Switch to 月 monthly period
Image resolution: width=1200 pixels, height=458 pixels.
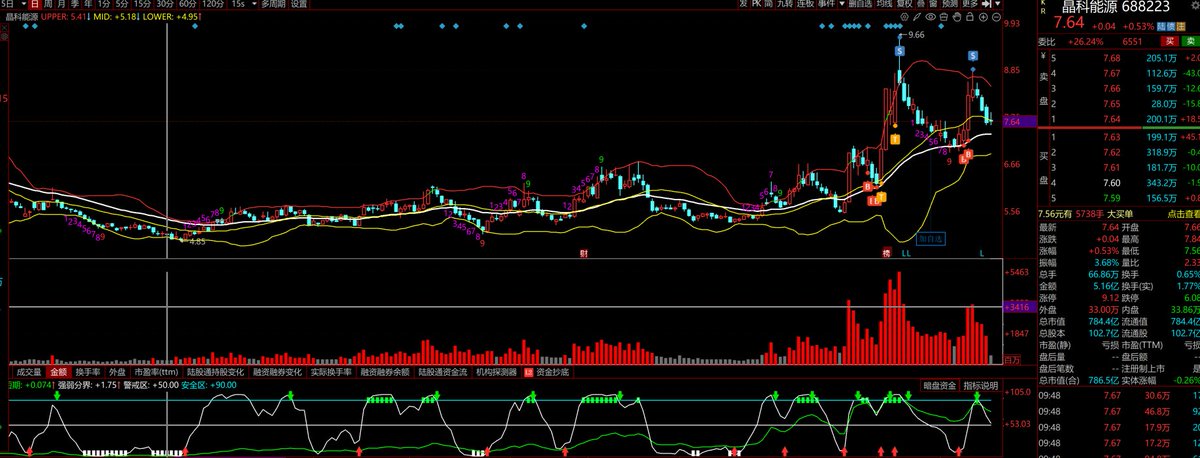[x=62, y=5]
